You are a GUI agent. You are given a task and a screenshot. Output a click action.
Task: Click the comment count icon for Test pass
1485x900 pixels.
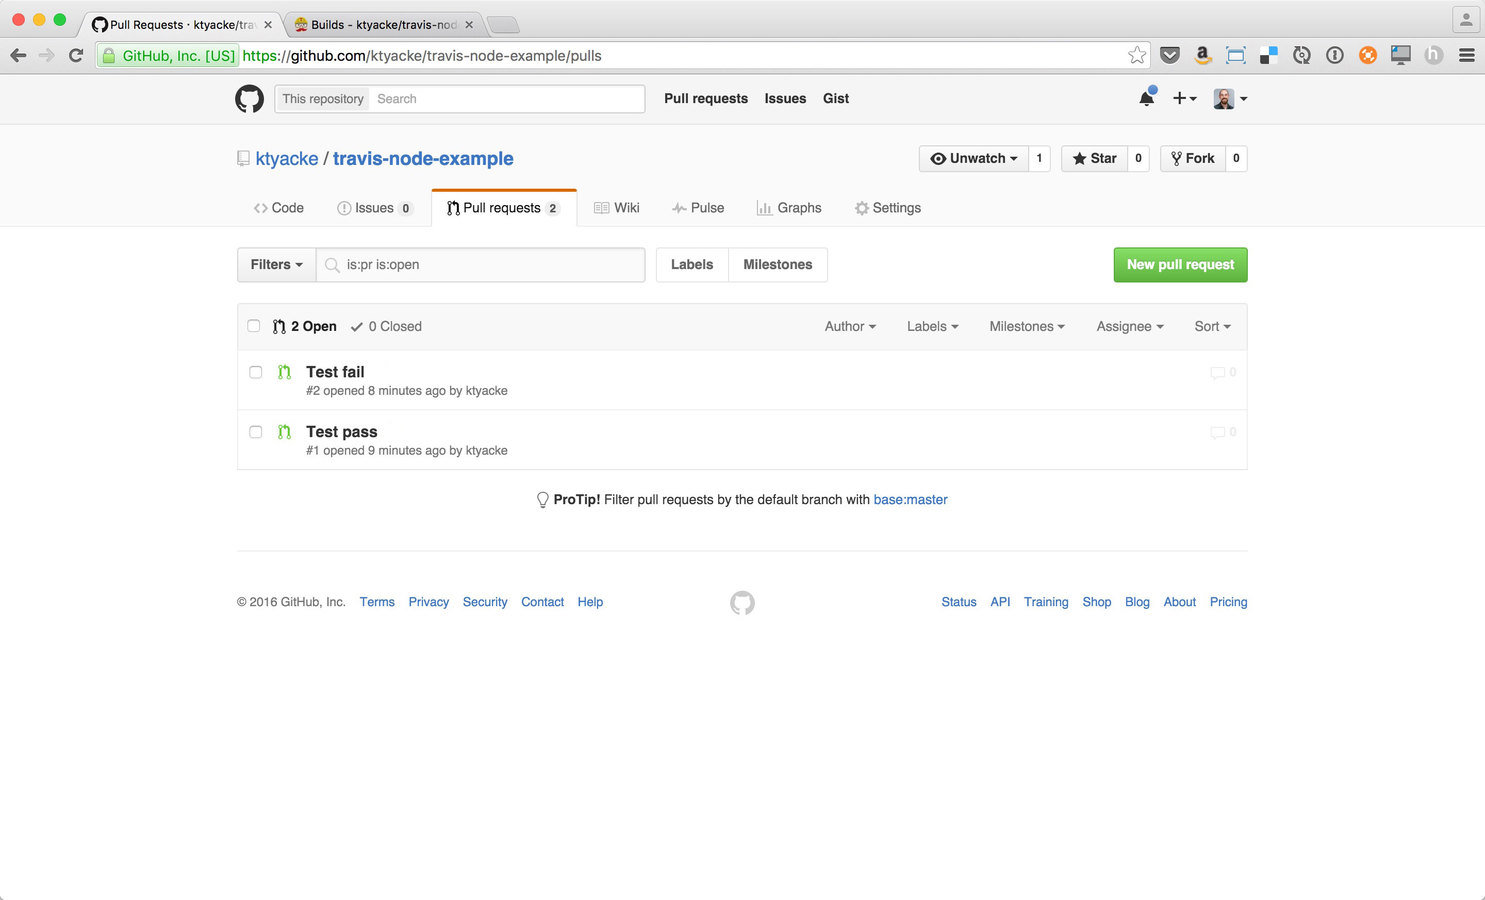(1223, 432)
